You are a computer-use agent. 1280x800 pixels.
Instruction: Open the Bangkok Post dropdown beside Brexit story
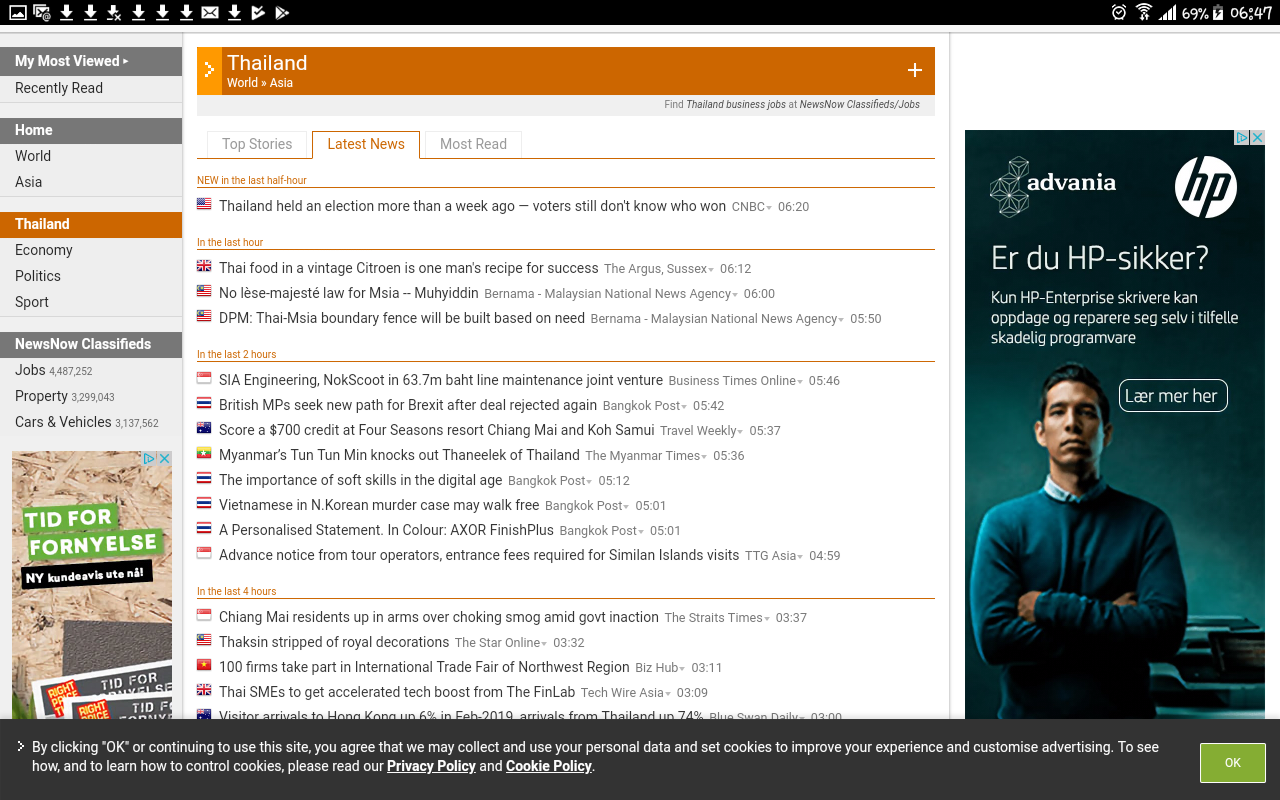tap(684, 407)
